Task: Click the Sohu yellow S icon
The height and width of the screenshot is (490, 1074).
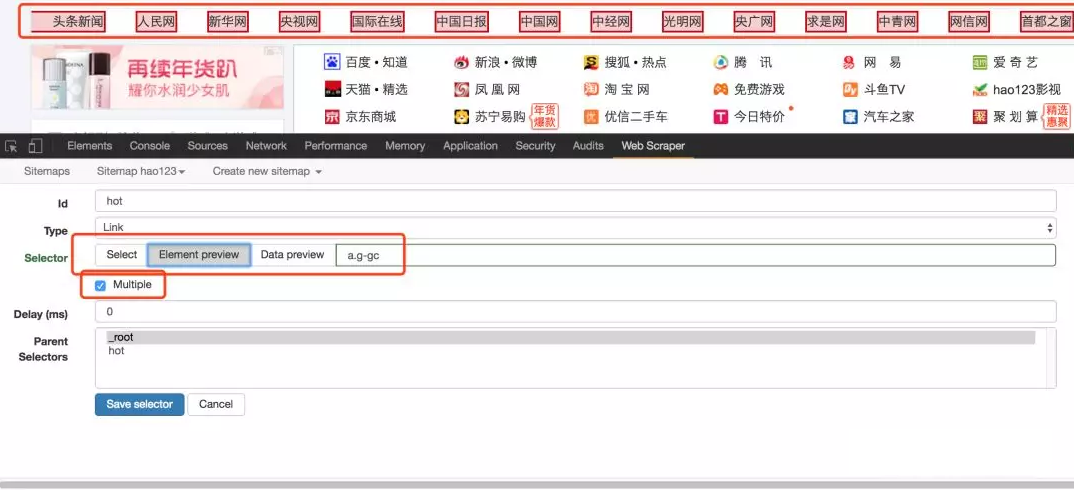Action: (591, 62)
